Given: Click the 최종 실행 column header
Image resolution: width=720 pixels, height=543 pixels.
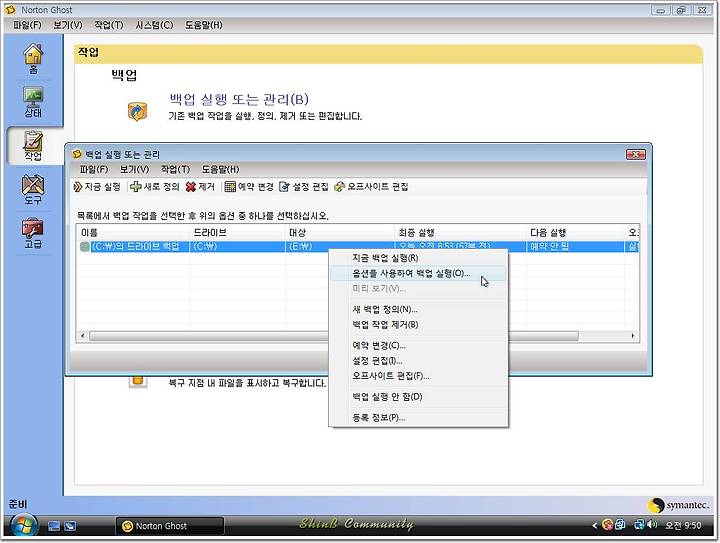Looking at the screenshot, I should point(461,233).
